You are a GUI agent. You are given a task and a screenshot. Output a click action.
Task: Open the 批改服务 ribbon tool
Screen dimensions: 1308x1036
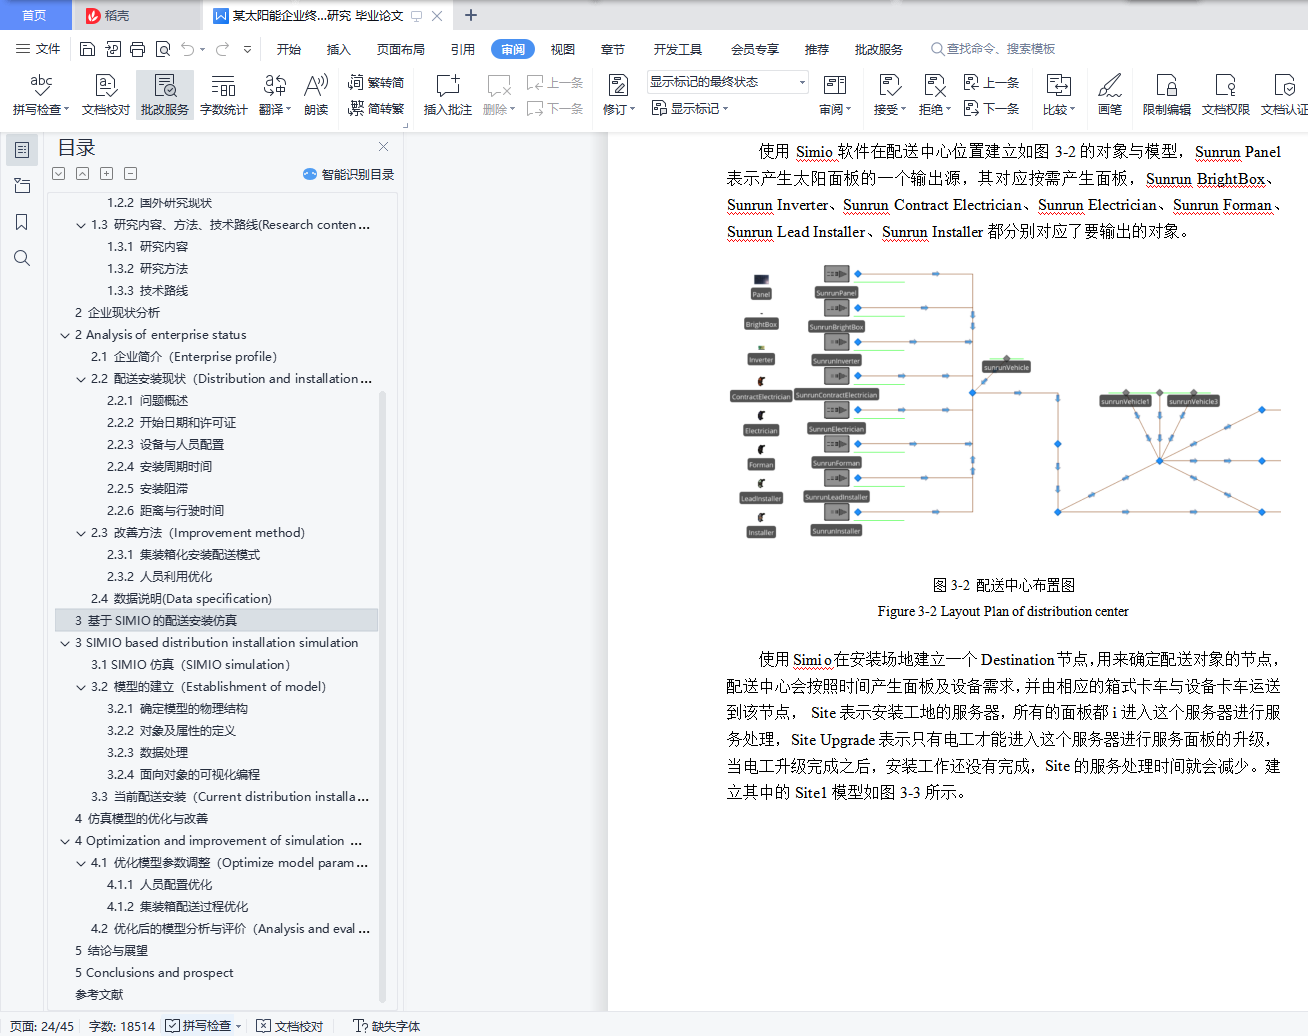coord(165,95)
